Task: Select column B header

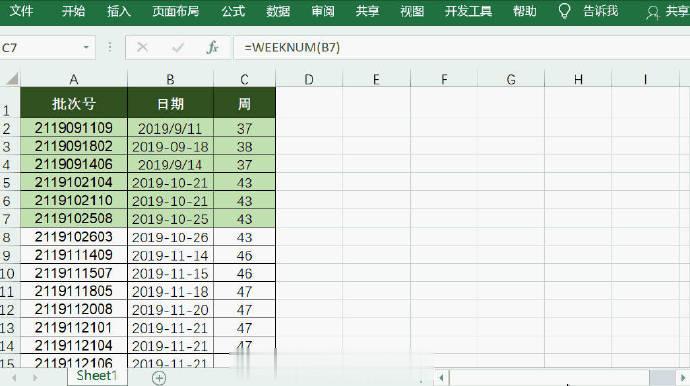Action: coord(170,79)
